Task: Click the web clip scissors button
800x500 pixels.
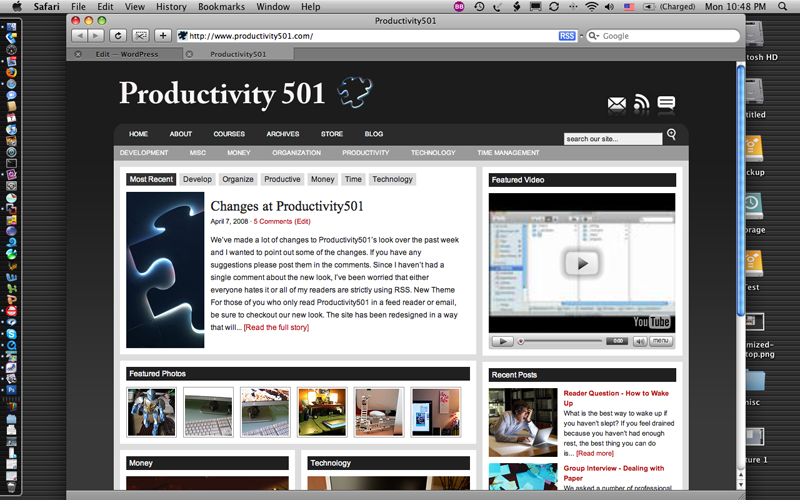Action: coord(141,36)
